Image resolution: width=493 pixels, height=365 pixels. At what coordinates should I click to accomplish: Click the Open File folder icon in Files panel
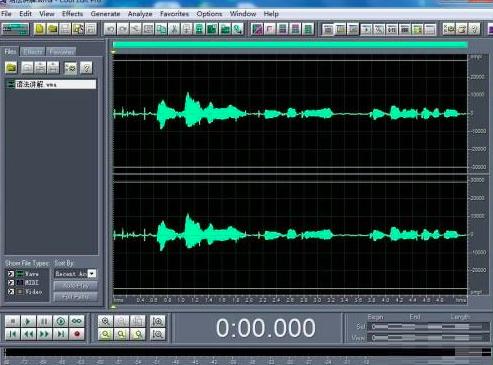point(11,68)
